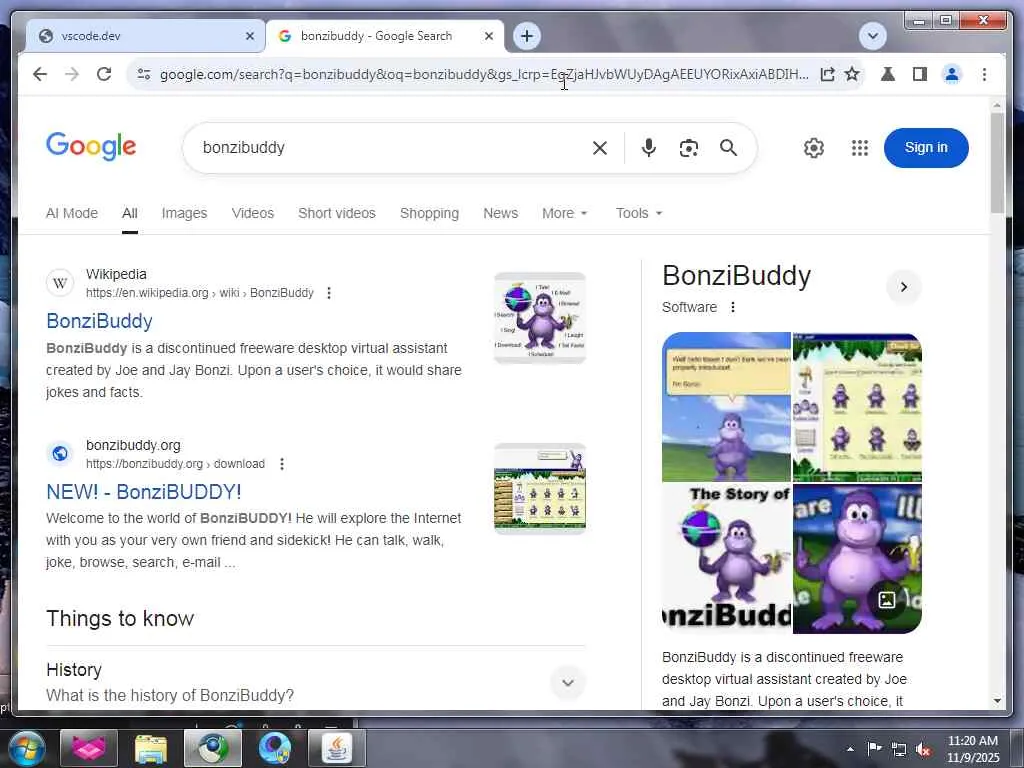
Task: Expand the History question
Action: coord(568,682)
